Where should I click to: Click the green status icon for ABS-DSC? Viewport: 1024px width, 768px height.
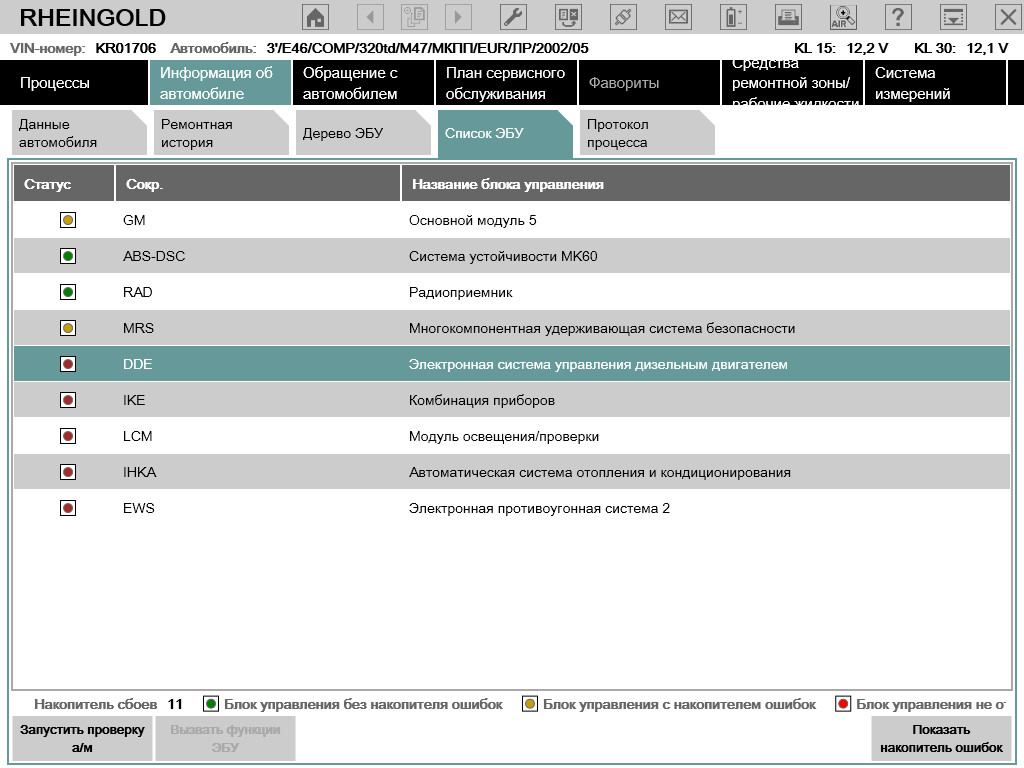68,256
